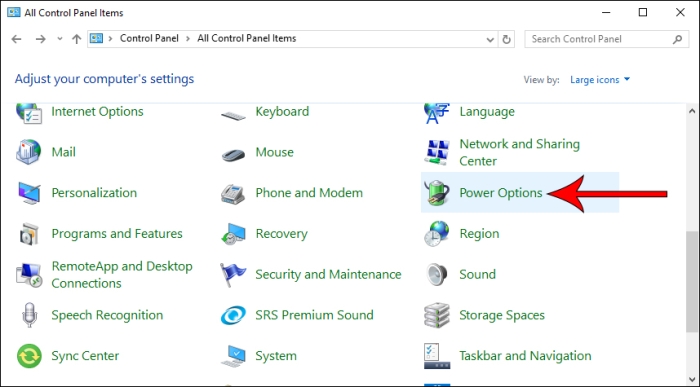Image resolution: width=700 pixels, height=387 pixels.
Task: Open the System link
Action: point(276,356)
